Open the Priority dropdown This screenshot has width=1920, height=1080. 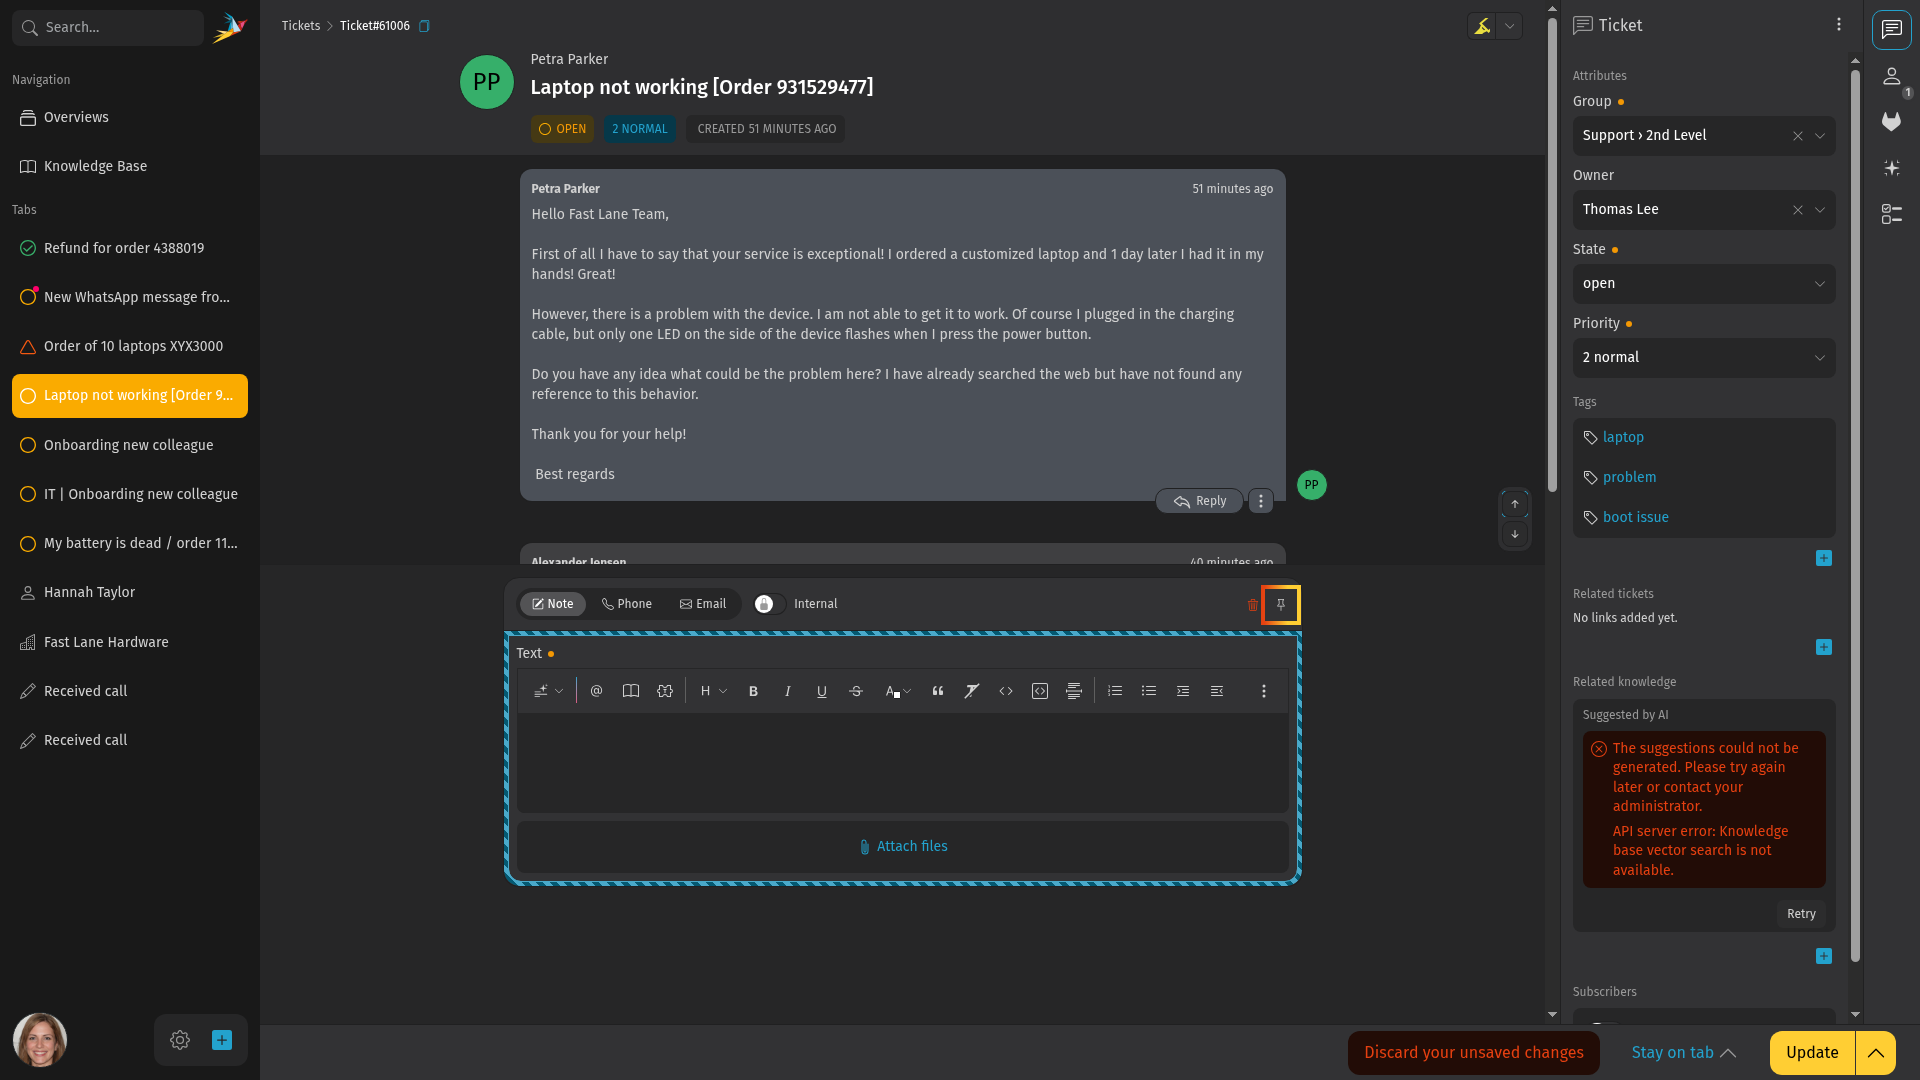click(1704, 358)
